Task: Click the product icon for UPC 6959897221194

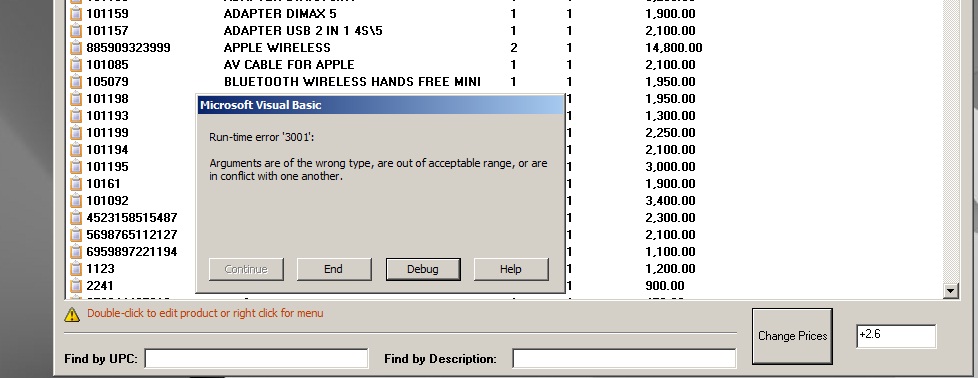Action: click(x=75, y=251)
